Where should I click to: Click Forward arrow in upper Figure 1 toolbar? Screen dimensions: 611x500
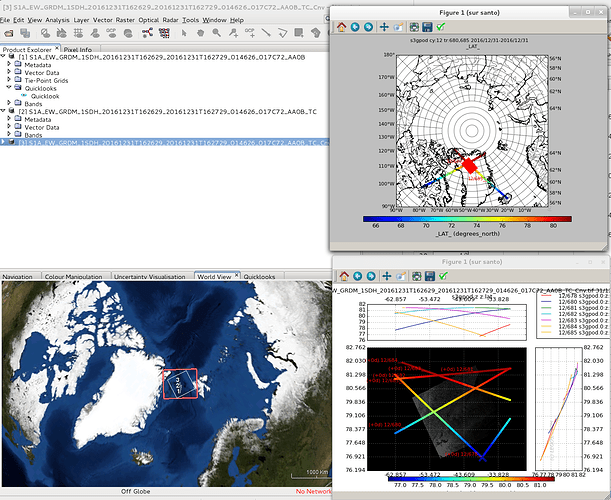tap(368, 27)
